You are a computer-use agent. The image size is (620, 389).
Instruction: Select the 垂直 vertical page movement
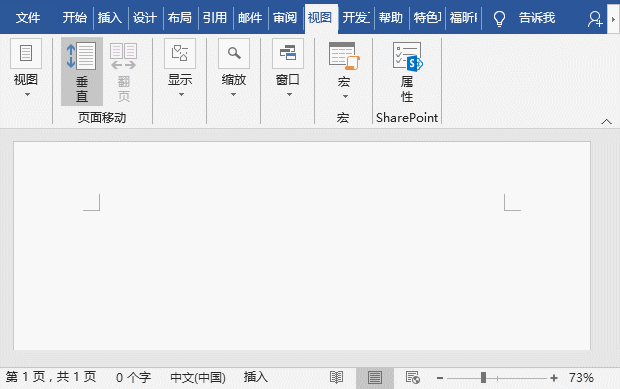coord(82,72)
